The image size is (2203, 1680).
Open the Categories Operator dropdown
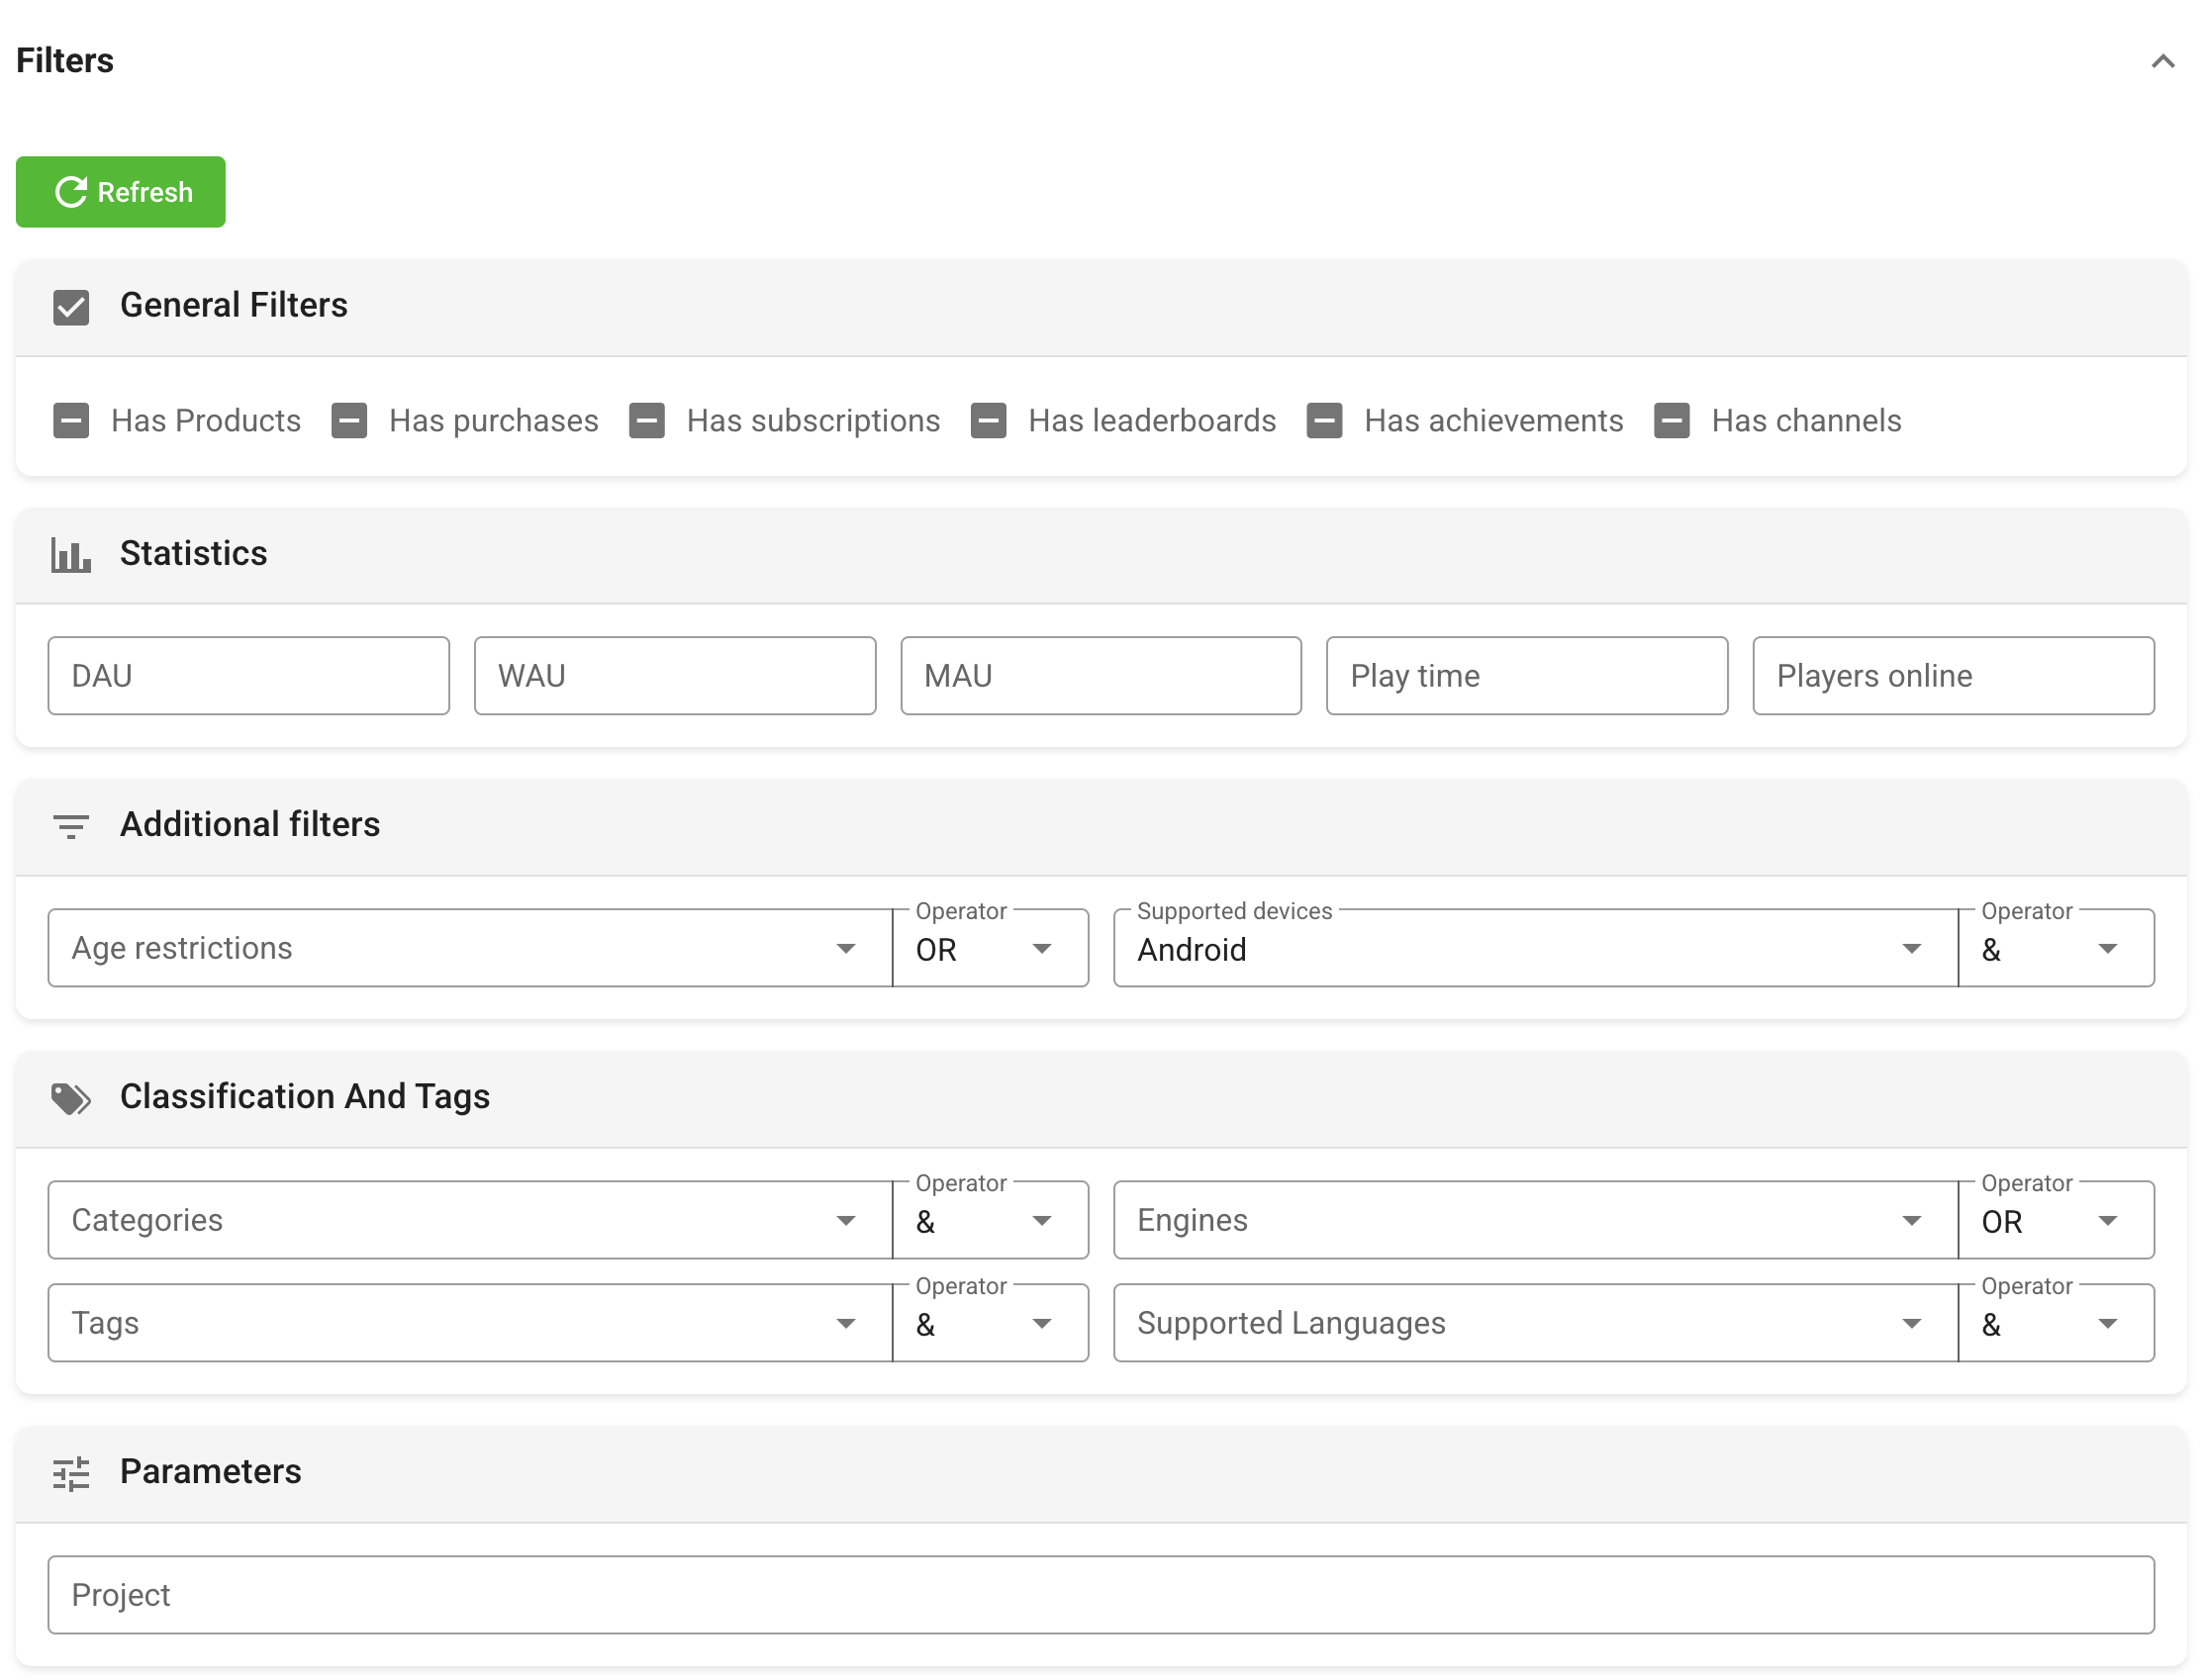[990, 1220]
